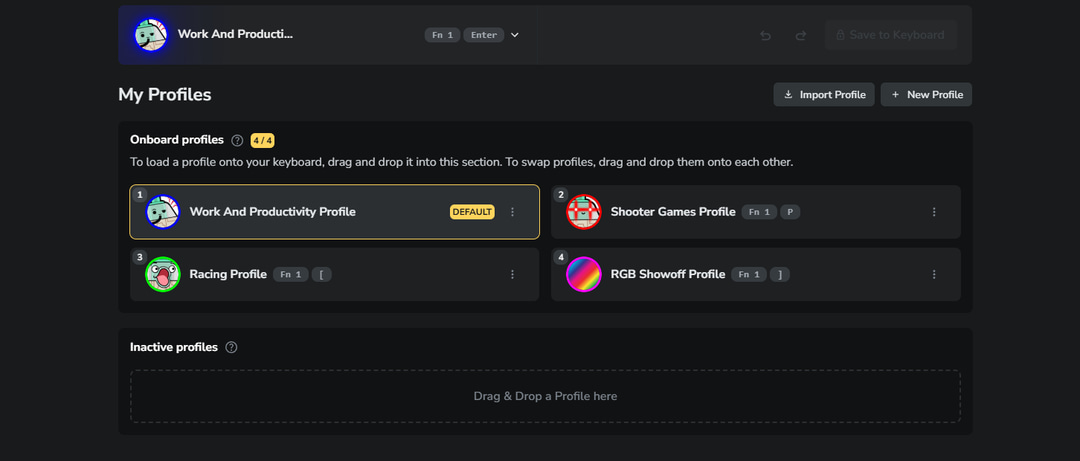
Task: Click the header profile avatar icon
Action: 150,34
